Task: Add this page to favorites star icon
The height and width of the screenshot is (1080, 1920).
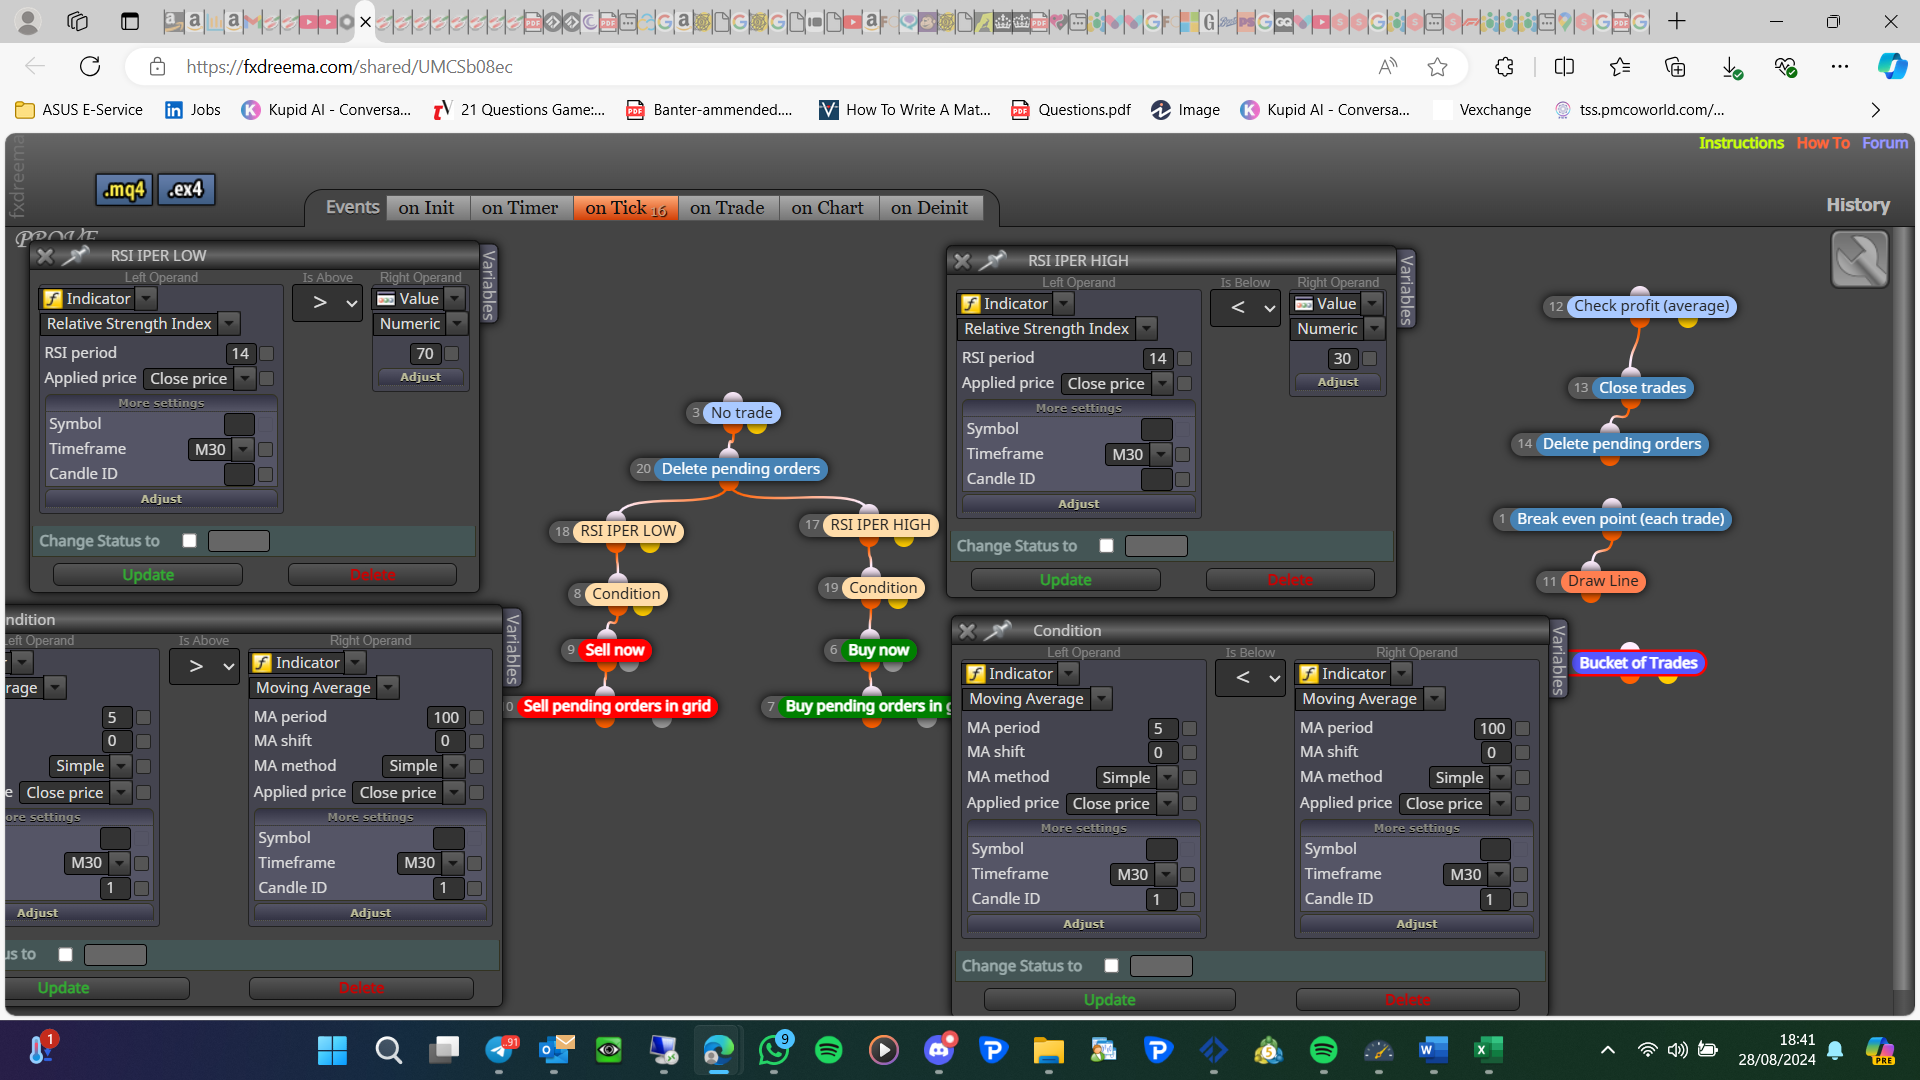Action: 1437,67
